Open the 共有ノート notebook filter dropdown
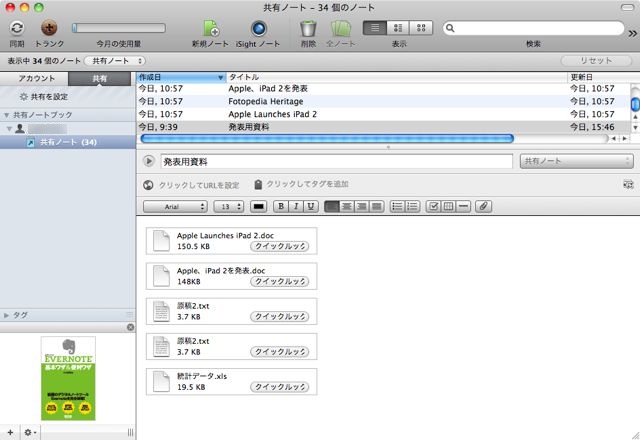This screenshot has width=640, height=440. [115, 61]
